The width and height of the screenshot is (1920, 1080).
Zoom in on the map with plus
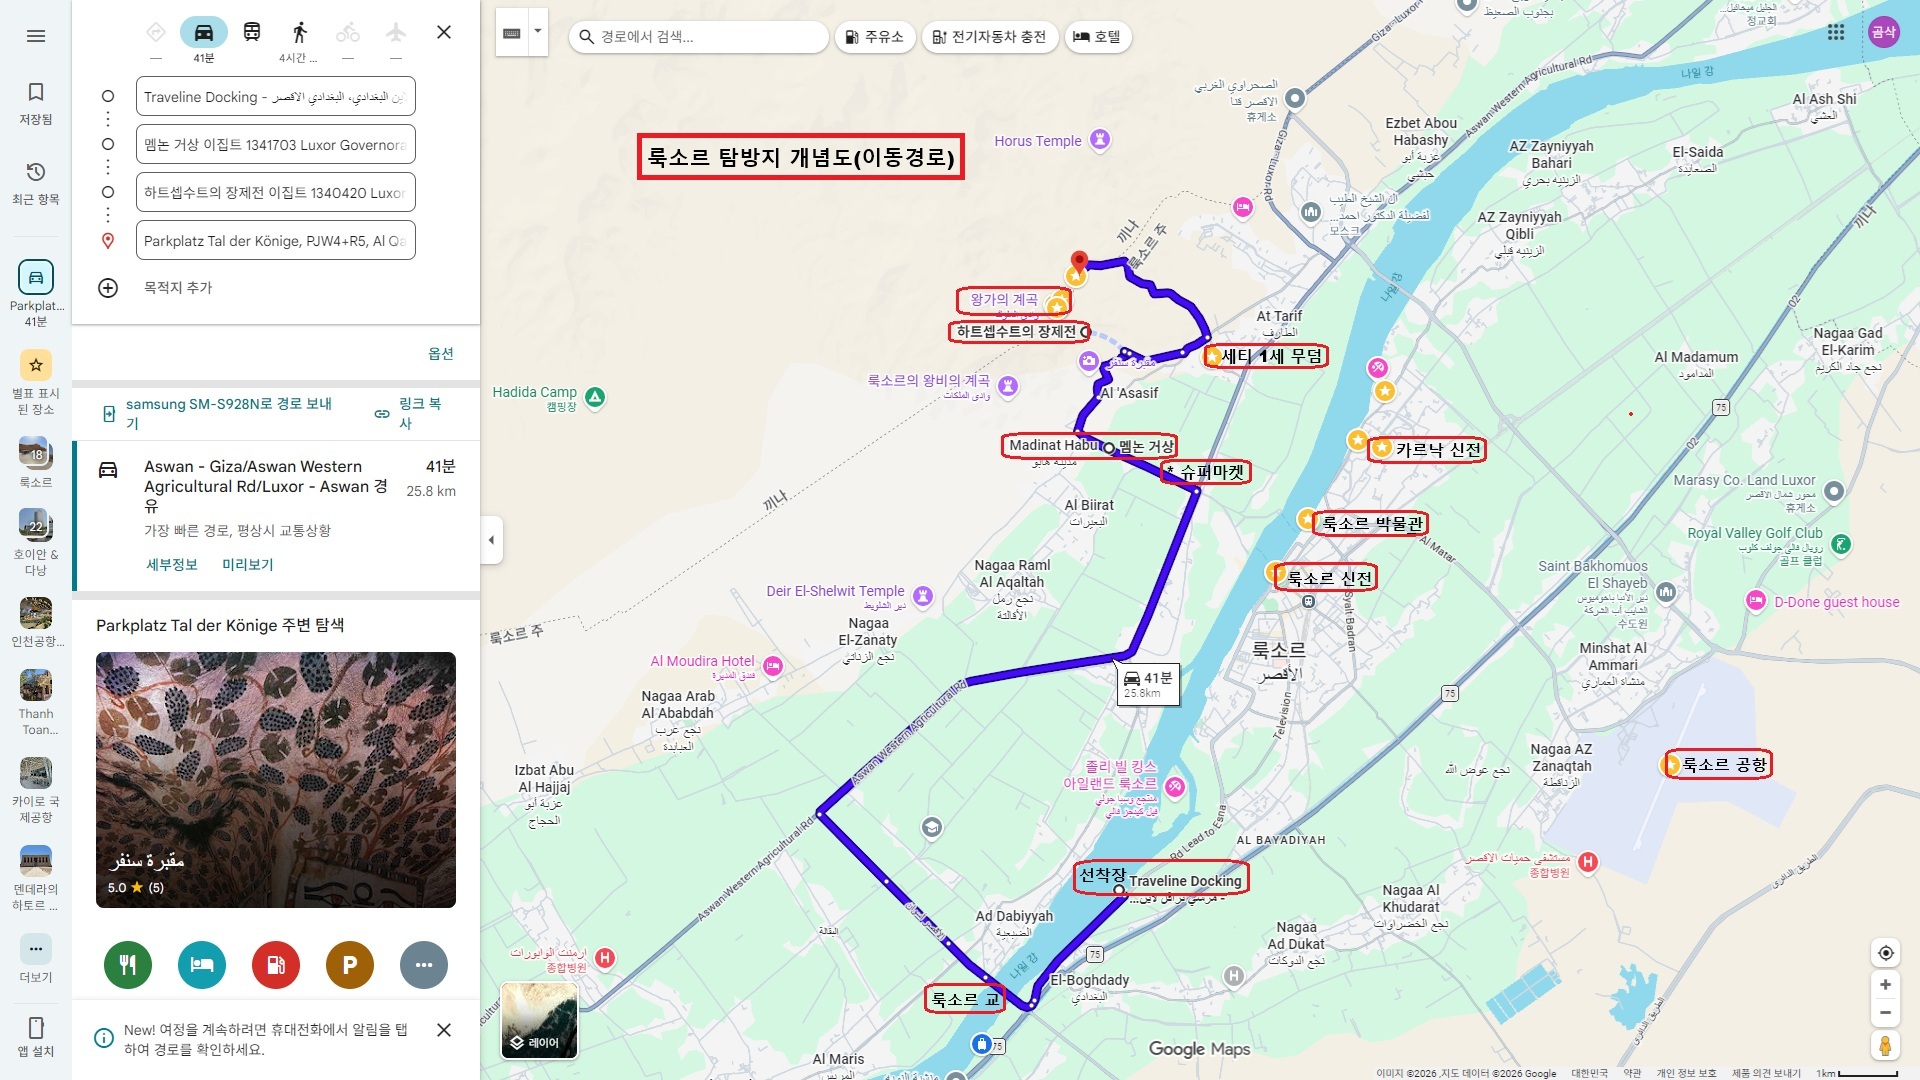(1885, 985)
